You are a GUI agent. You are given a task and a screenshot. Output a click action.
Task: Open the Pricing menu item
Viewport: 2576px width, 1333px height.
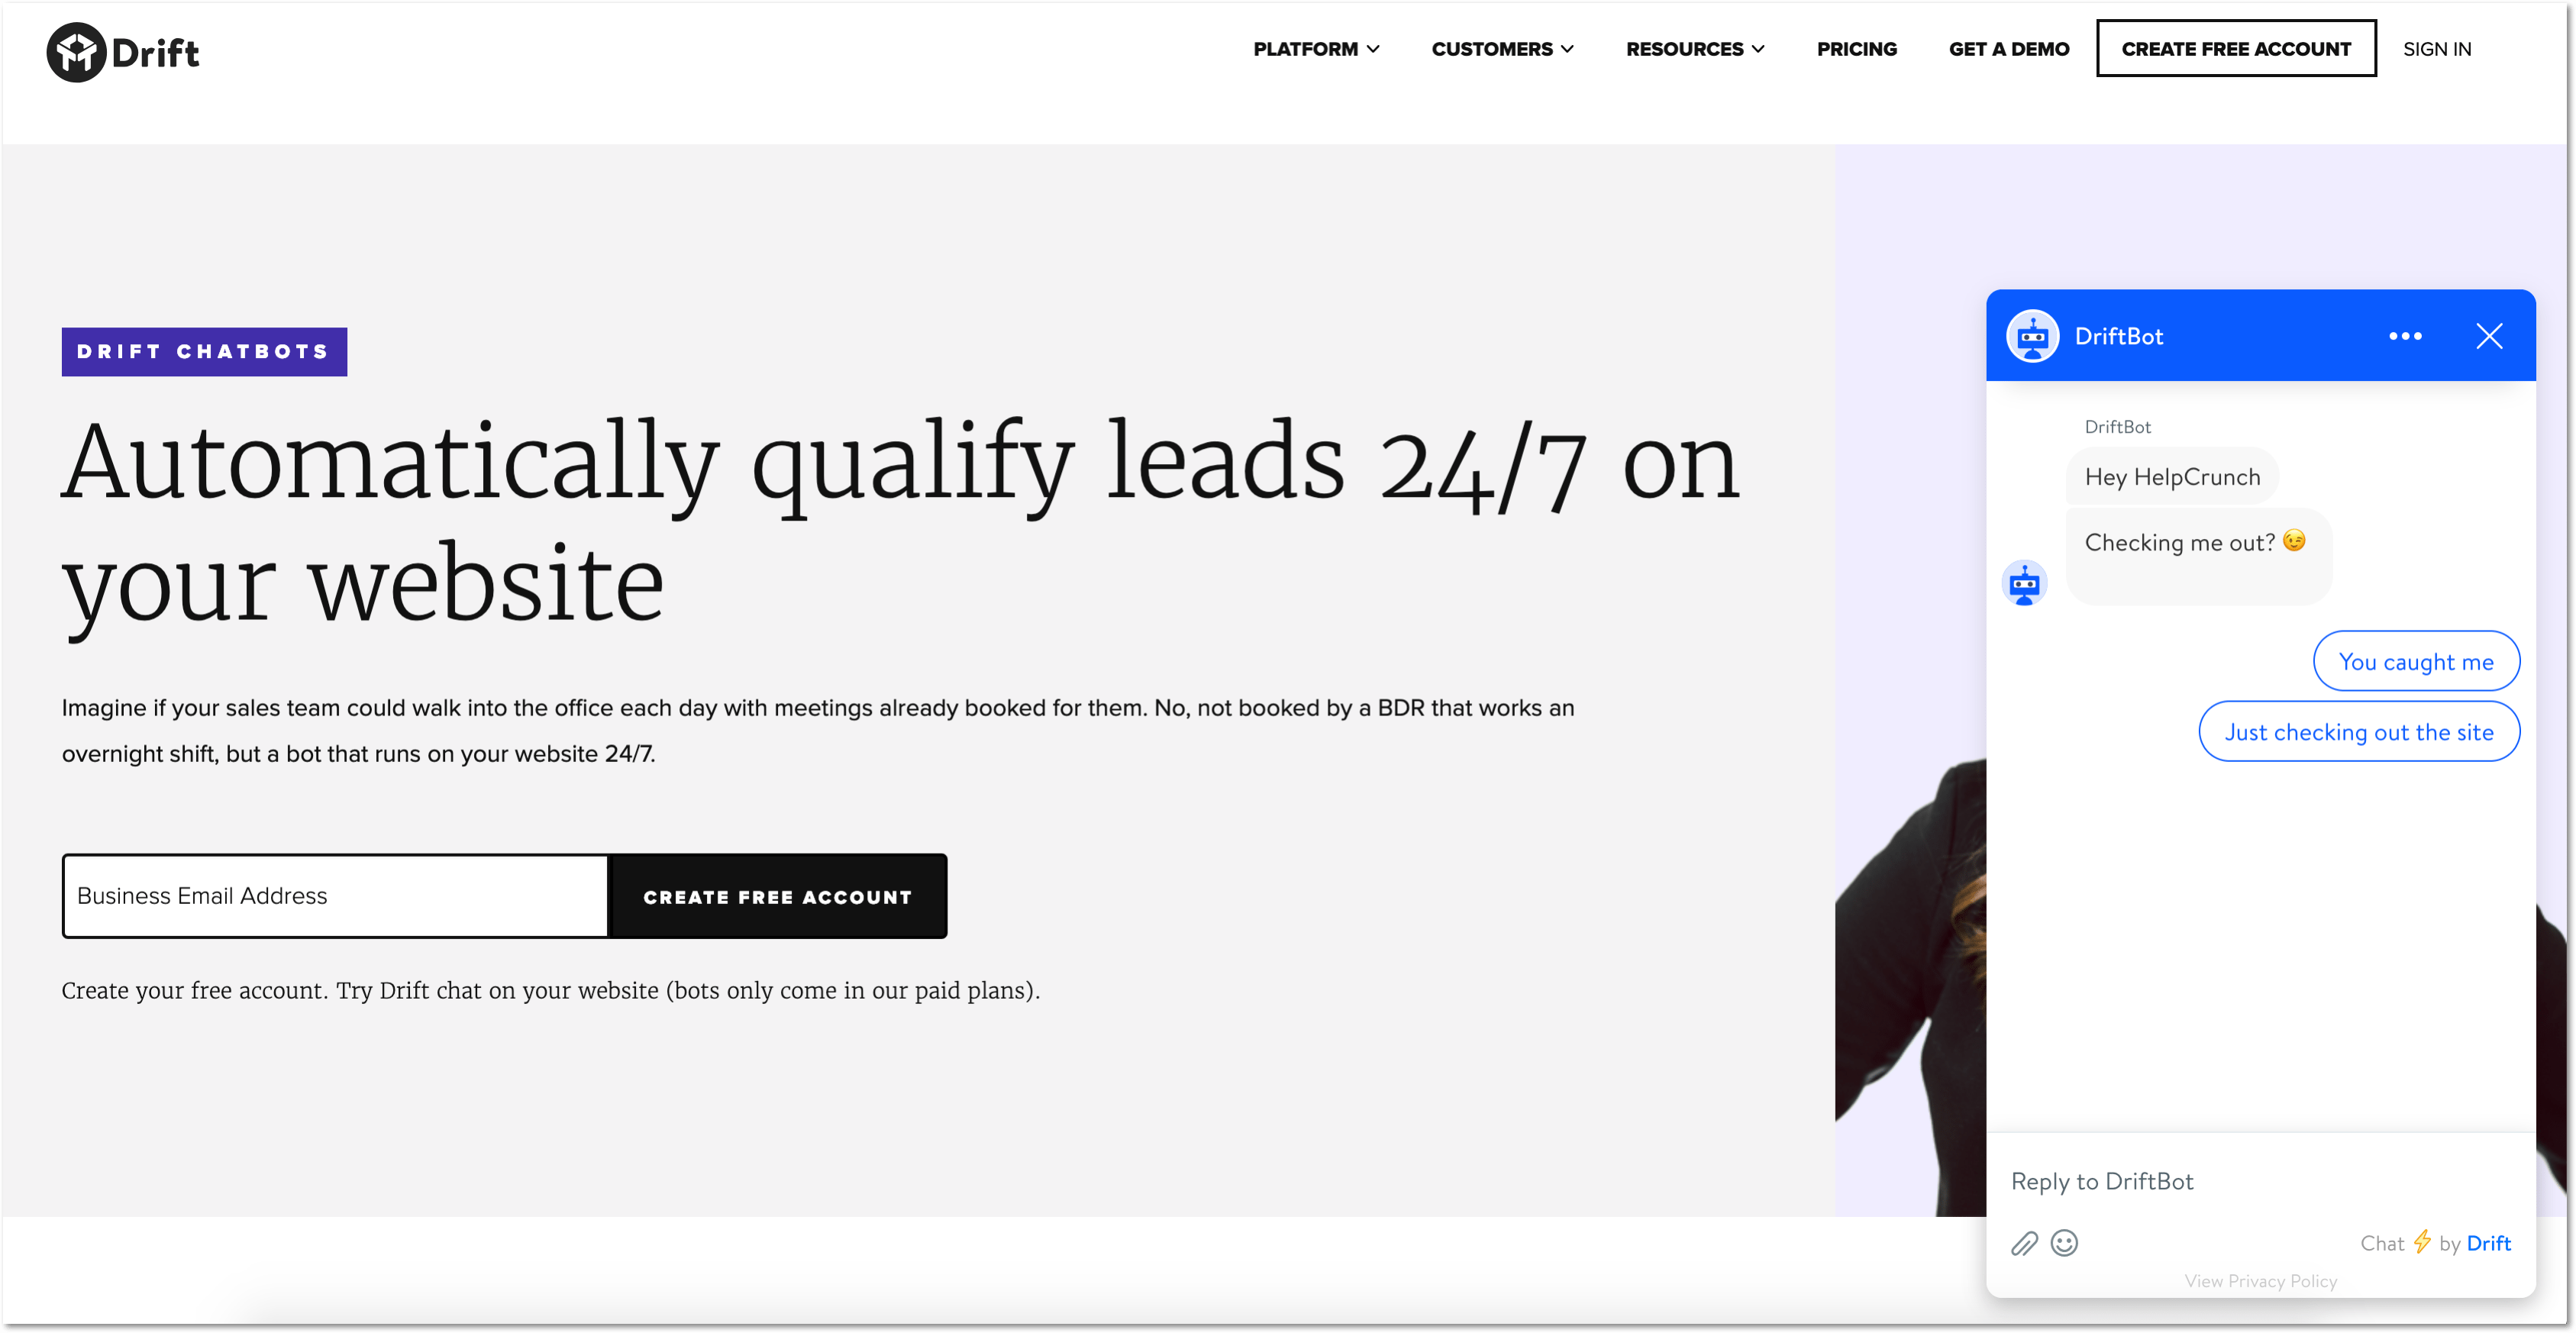coord(1855,47)
